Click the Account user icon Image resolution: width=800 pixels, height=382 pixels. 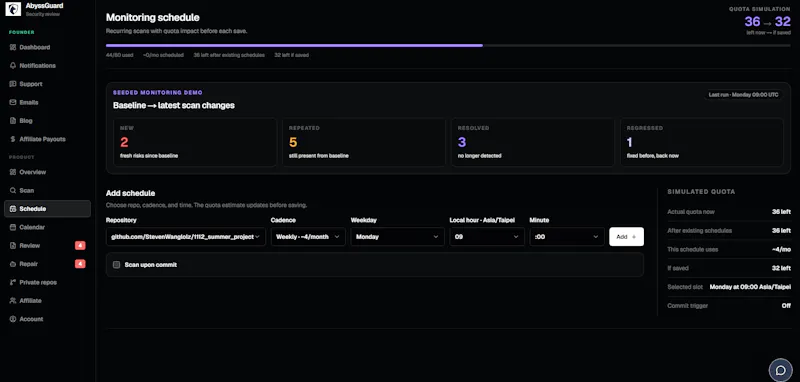coord(13,319)
